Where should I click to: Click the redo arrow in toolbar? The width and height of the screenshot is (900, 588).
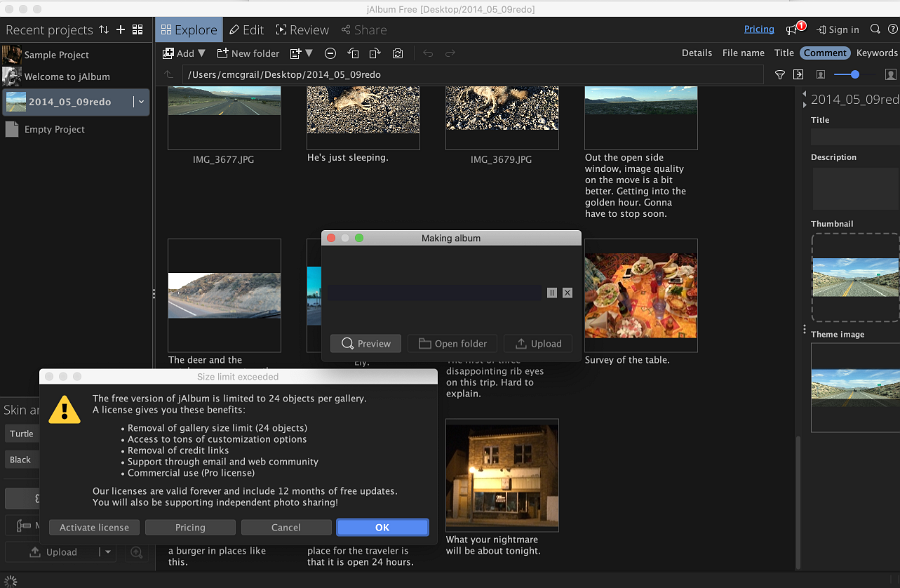tap(450, 53)
